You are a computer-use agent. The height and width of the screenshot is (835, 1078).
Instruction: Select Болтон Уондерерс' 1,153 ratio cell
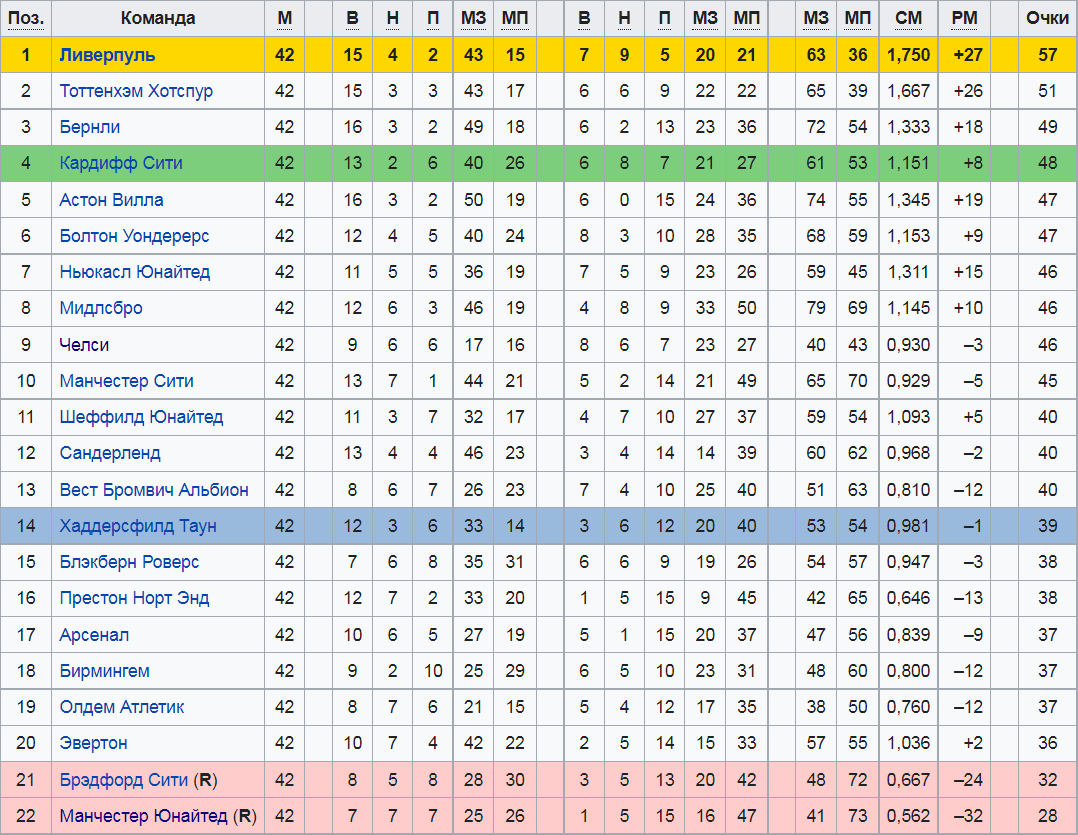908,236
